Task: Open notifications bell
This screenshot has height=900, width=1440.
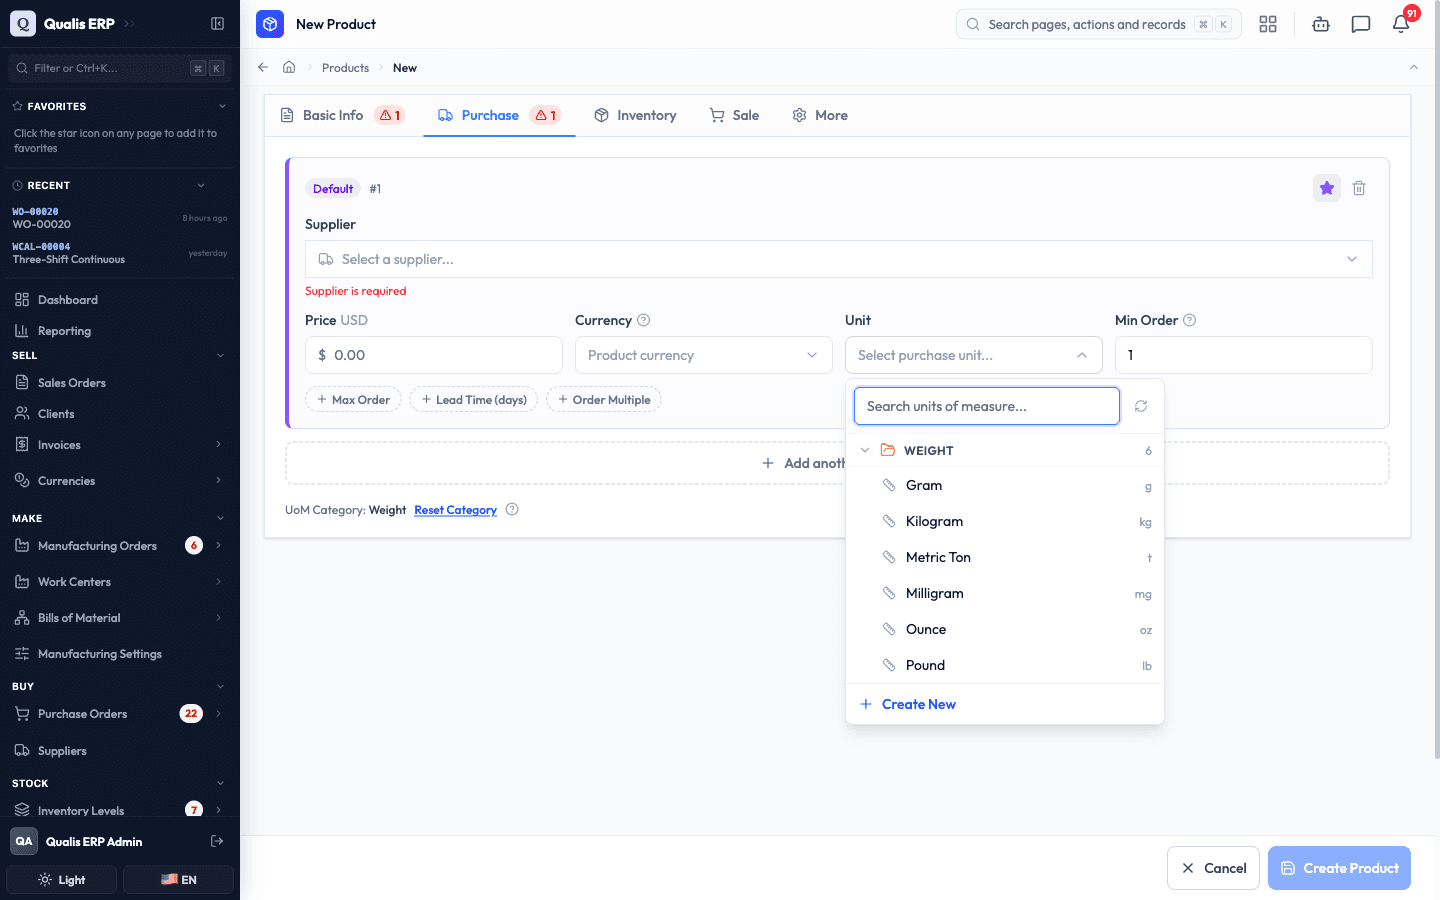Action: pos(1401,24)
